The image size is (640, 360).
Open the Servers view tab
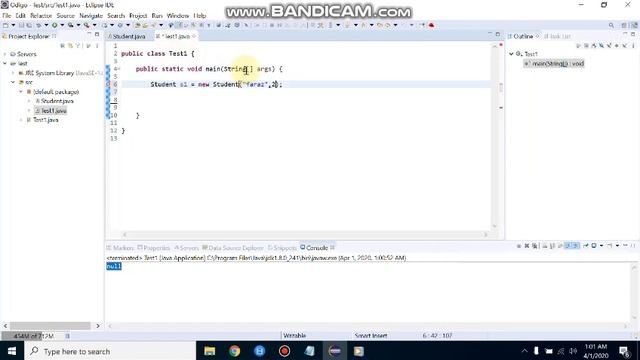[187, 248]
